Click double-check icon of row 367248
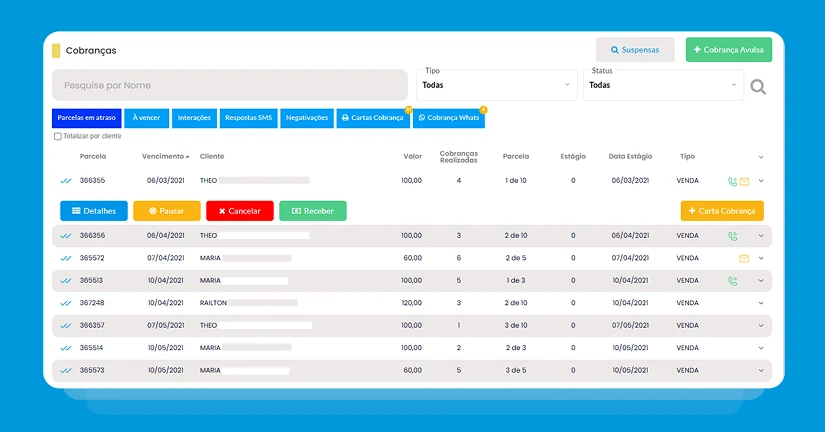This screenshot has height=432, width=825. click(x=66, y=303)
